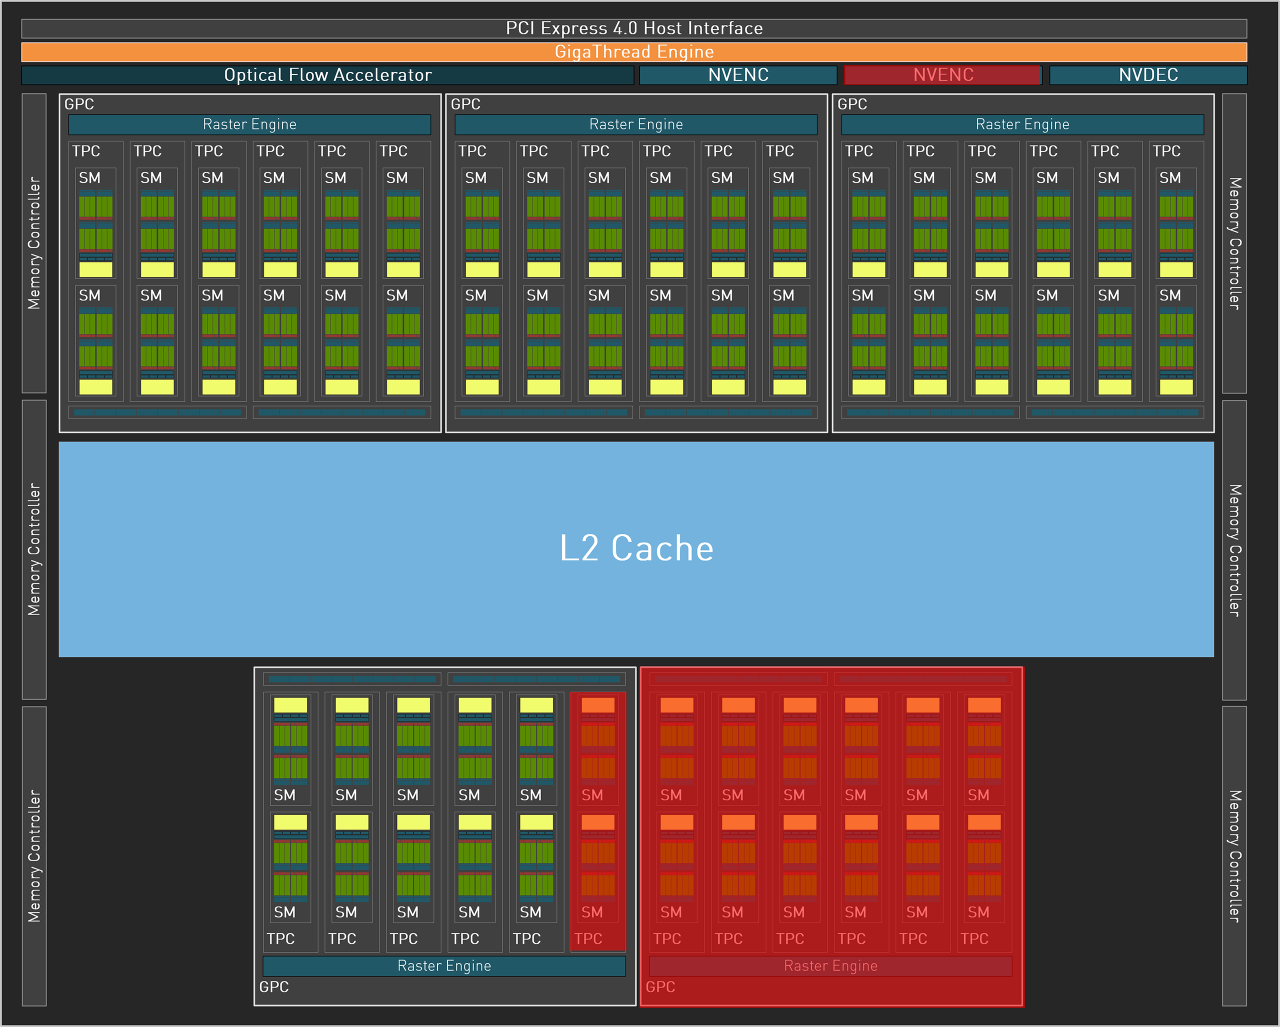Screen dimensions: 1280x1027
Task: Click the Memory Controller left of the upper-left GPC
Action: [34, 243]
